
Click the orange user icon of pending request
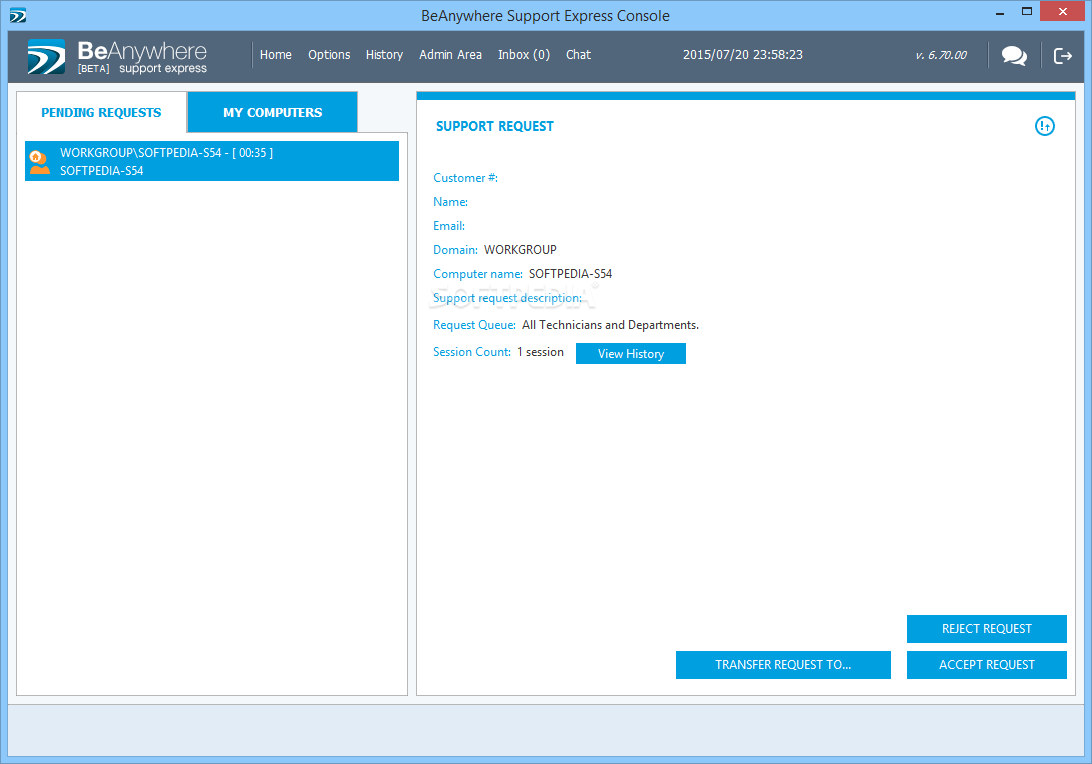[40, 162]
